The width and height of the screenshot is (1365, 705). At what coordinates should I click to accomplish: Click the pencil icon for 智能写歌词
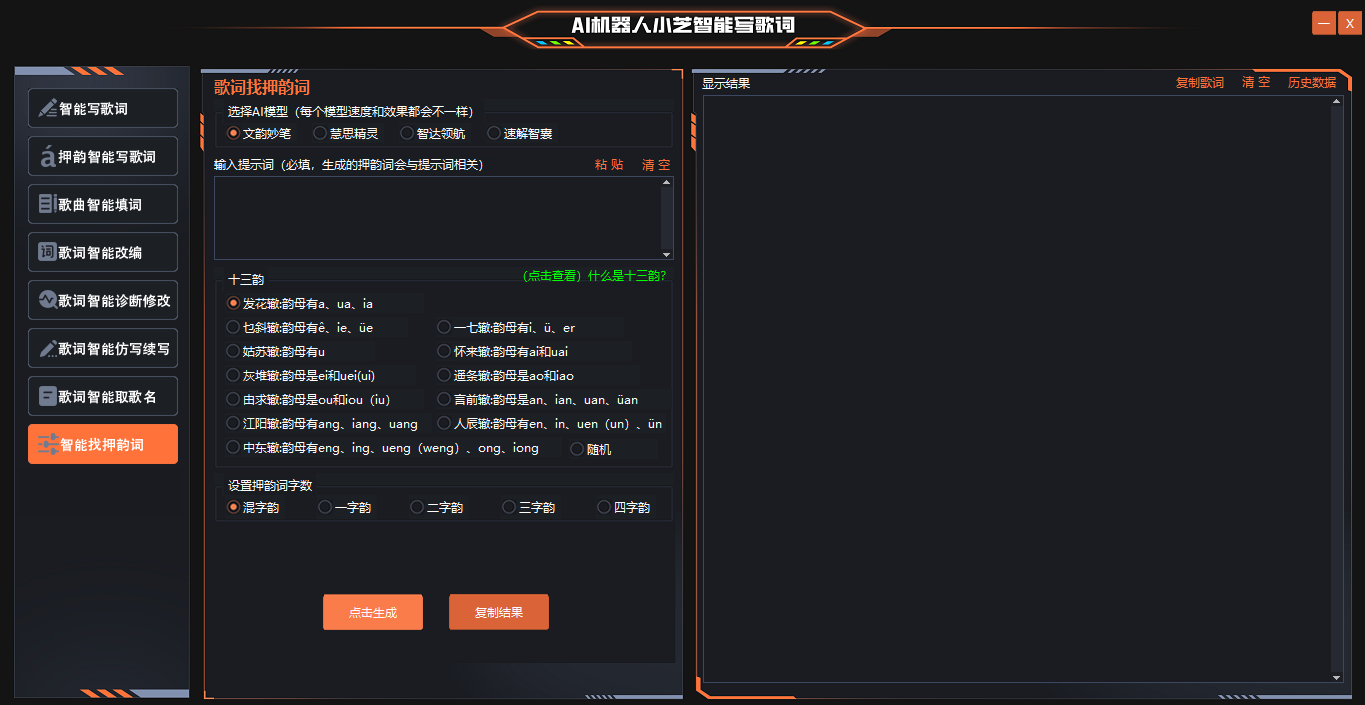point(47,108)
